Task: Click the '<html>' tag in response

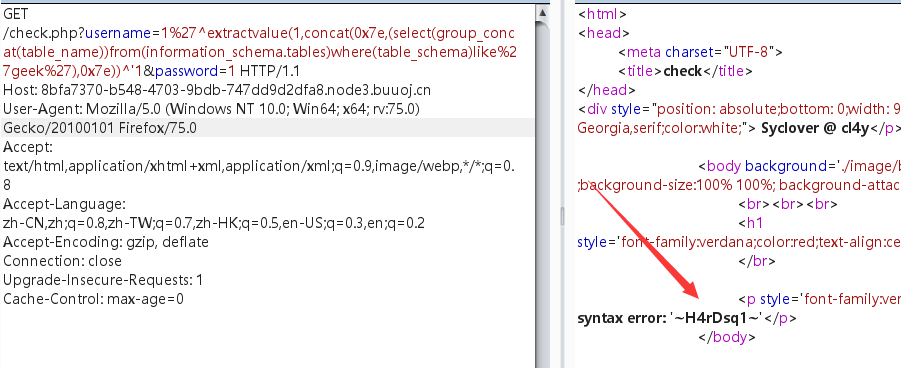Action: point(602,14)
